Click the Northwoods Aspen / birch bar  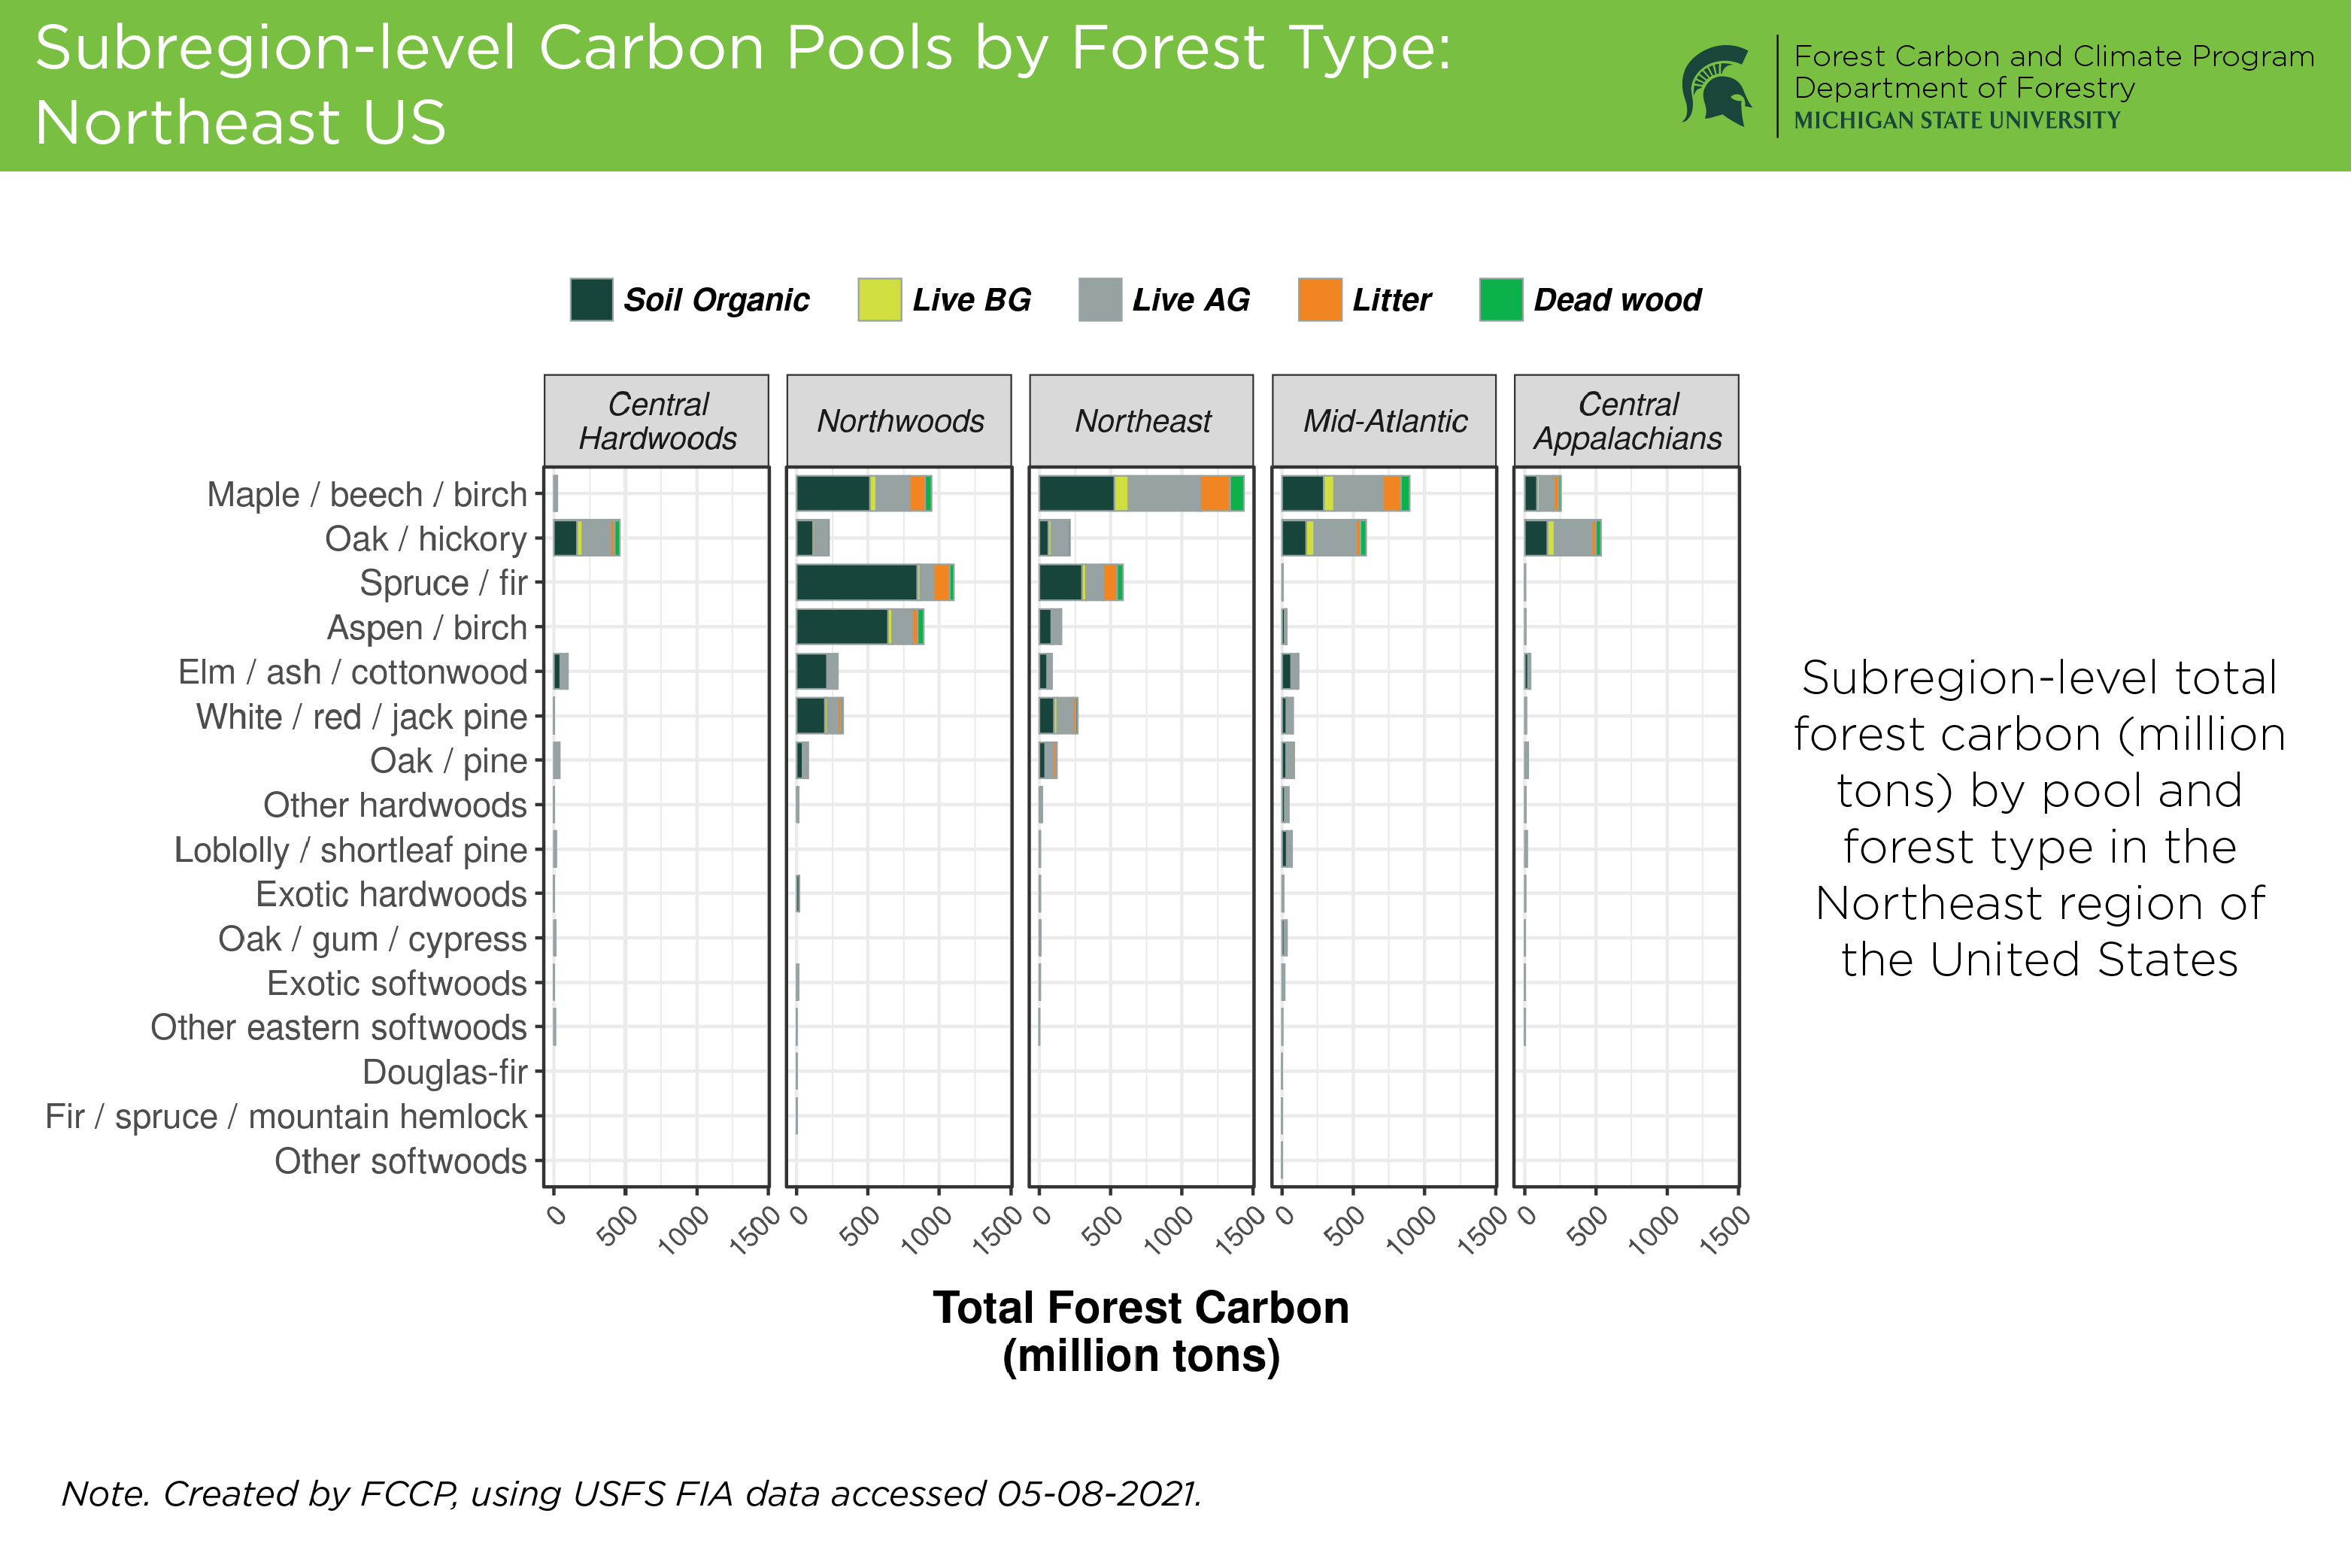(860, 628)
